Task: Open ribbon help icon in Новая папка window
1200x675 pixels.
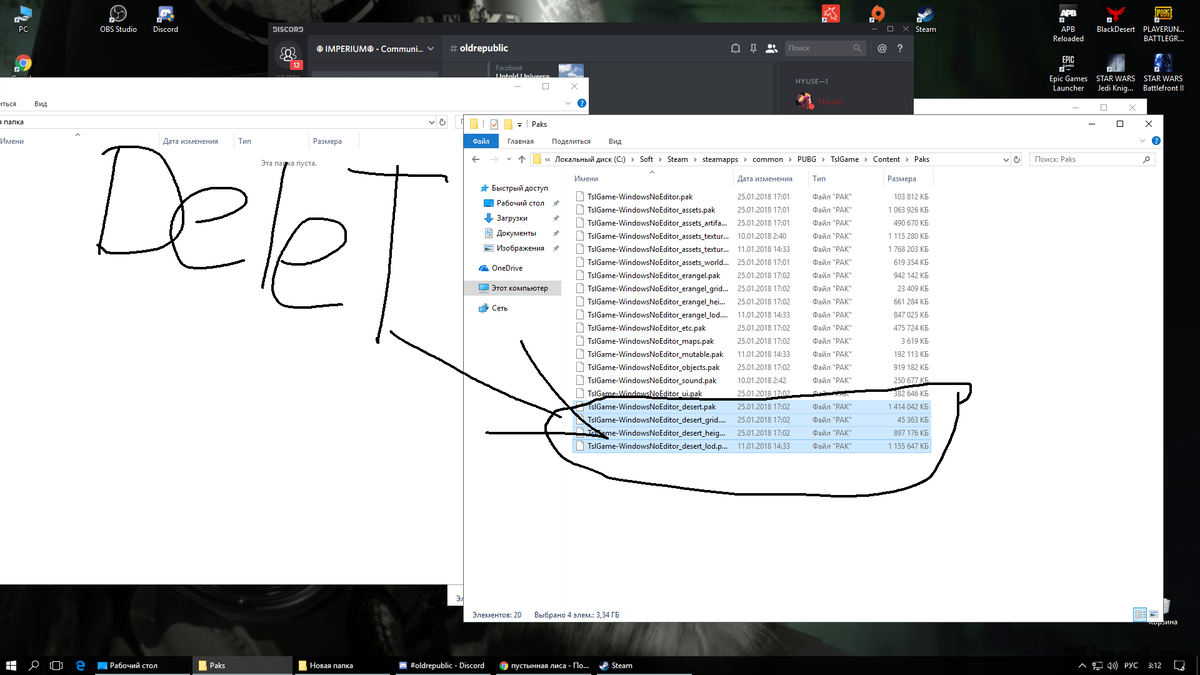Action: coord(582,103)
